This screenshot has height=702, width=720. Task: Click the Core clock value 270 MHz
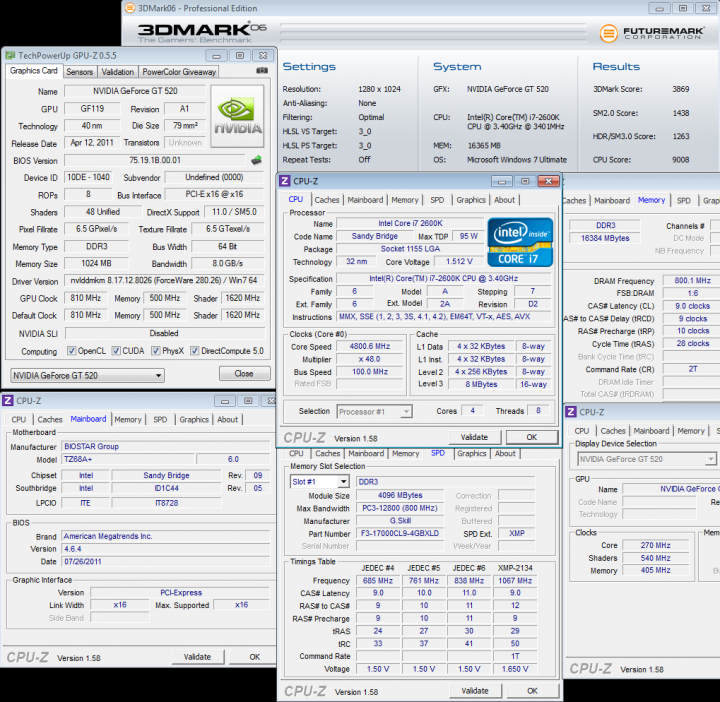pyautogui.click(x=656, y=545)
